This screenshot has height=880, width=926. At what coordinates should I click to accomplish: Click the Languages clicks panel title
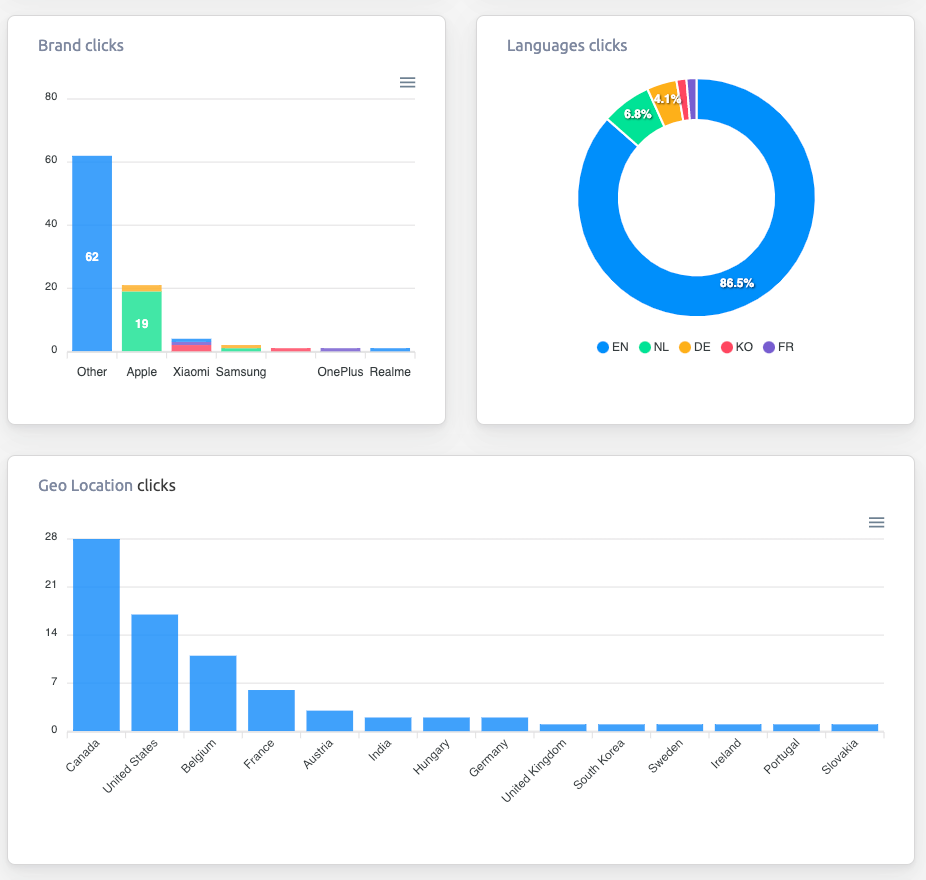(x=567, y=45)
